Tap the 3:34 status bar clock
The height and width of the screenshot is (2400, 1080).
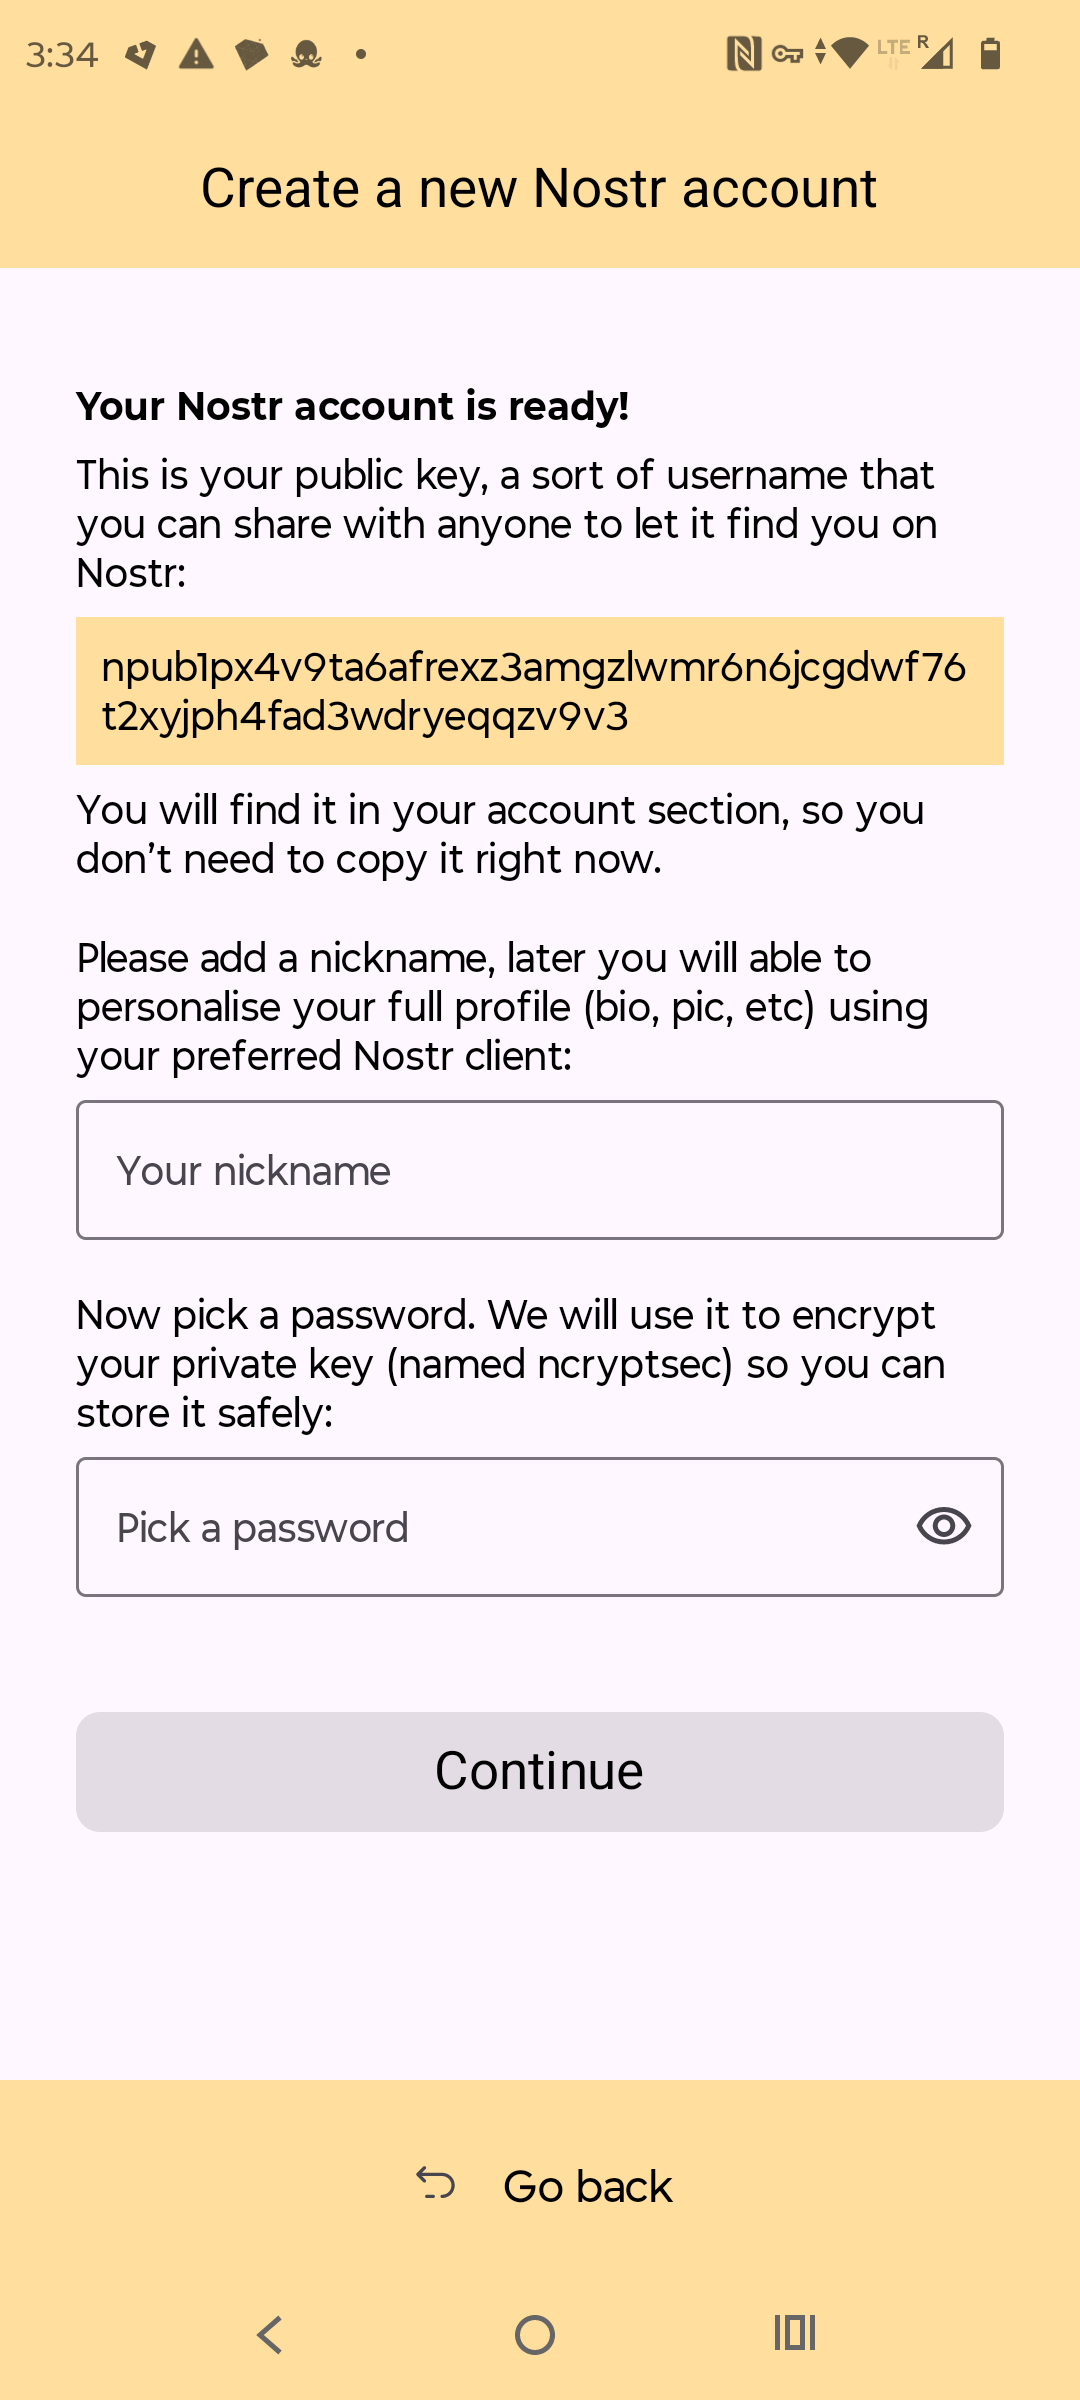[x=62, y=55]
